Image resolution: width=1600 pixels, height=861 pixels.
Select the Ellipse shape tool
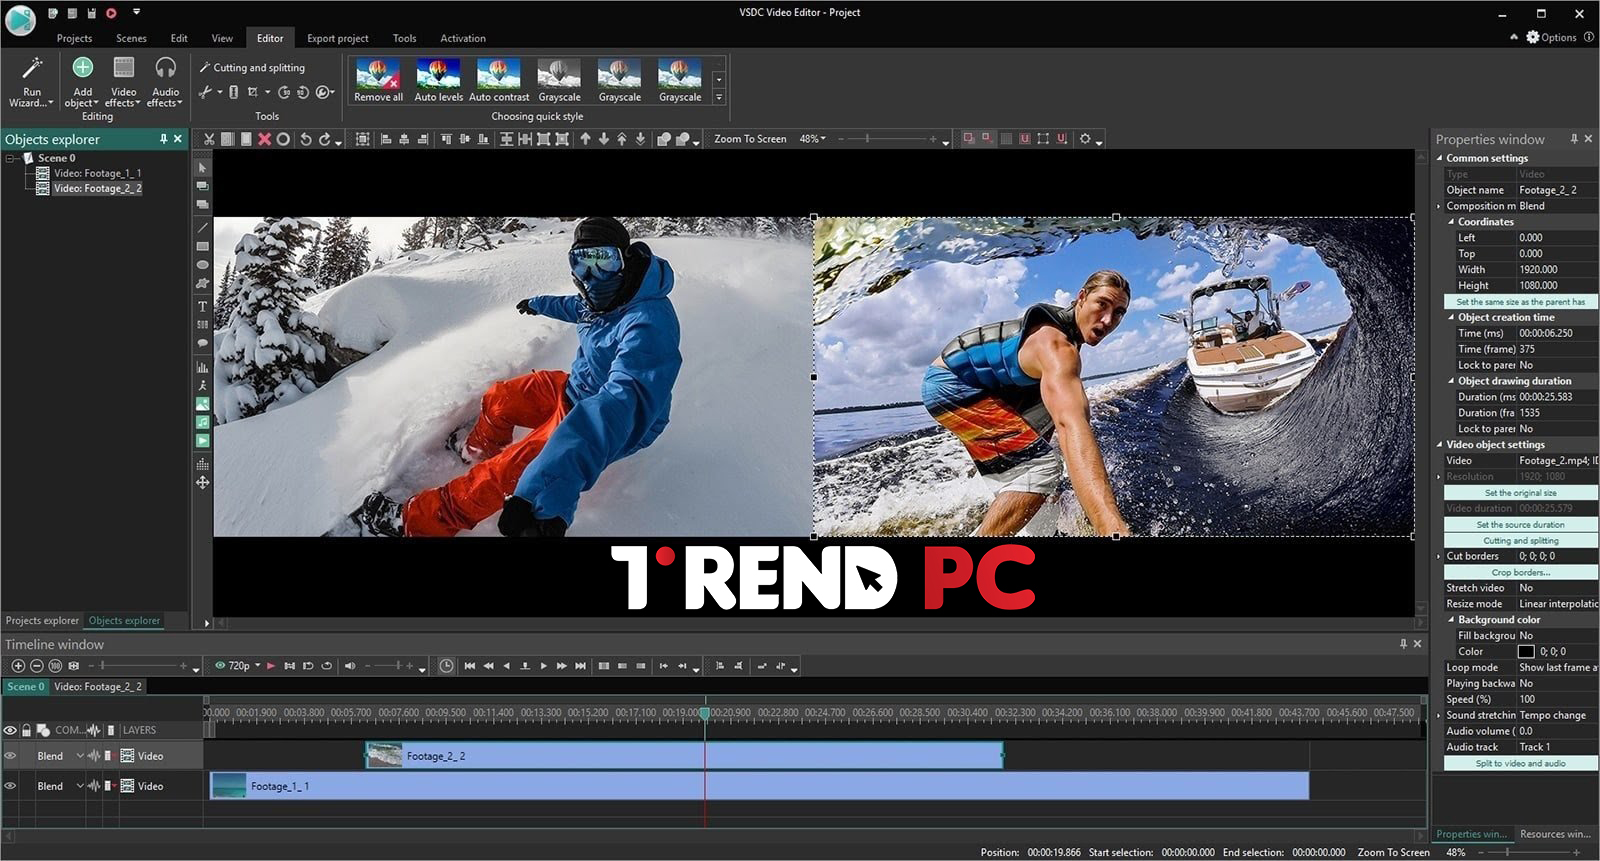point(202,265)
